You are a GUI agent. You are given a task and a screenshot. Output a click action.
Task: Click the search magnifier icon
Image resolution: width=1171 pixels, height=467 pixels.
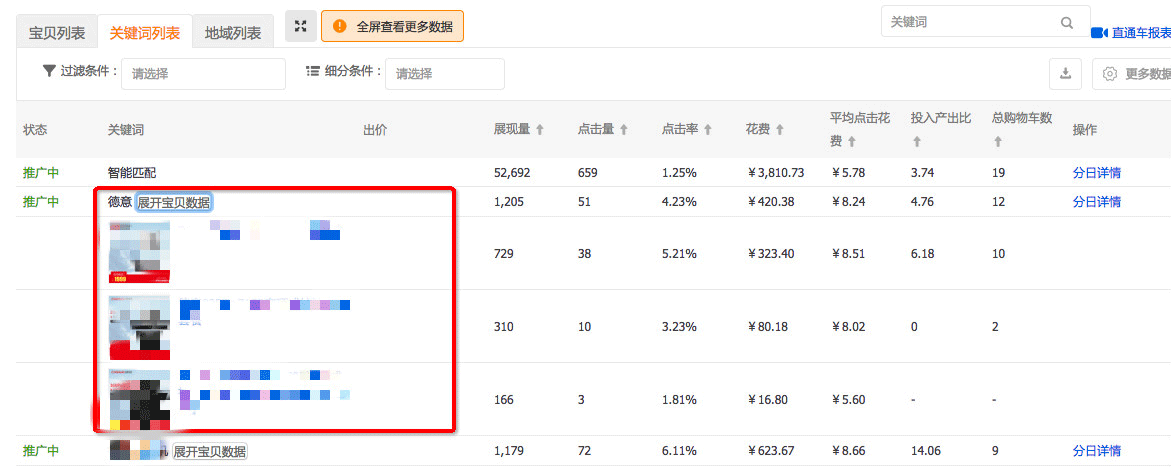[x=1067, y=23]
